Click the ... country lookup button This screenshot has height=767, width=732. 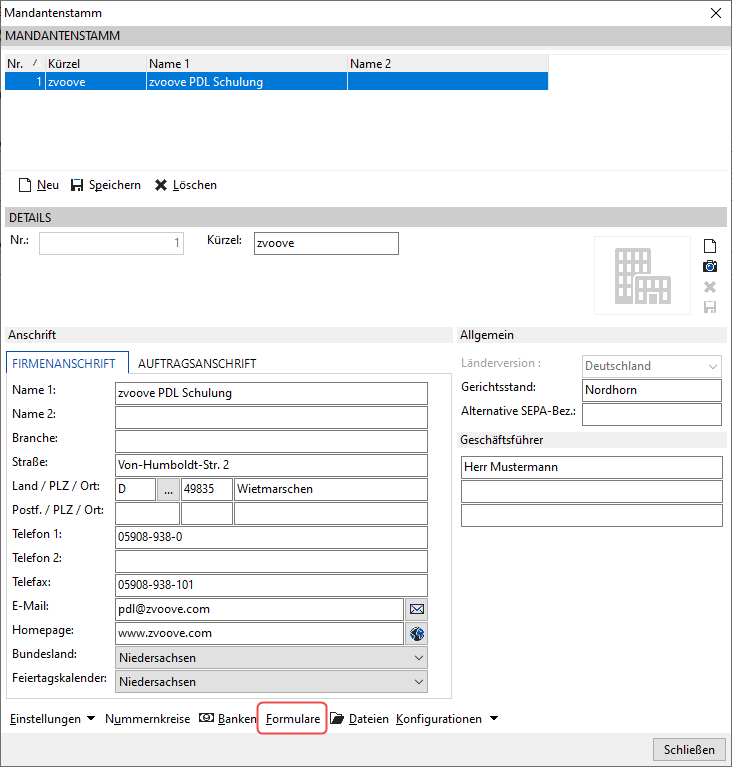(x=168, y=490)
